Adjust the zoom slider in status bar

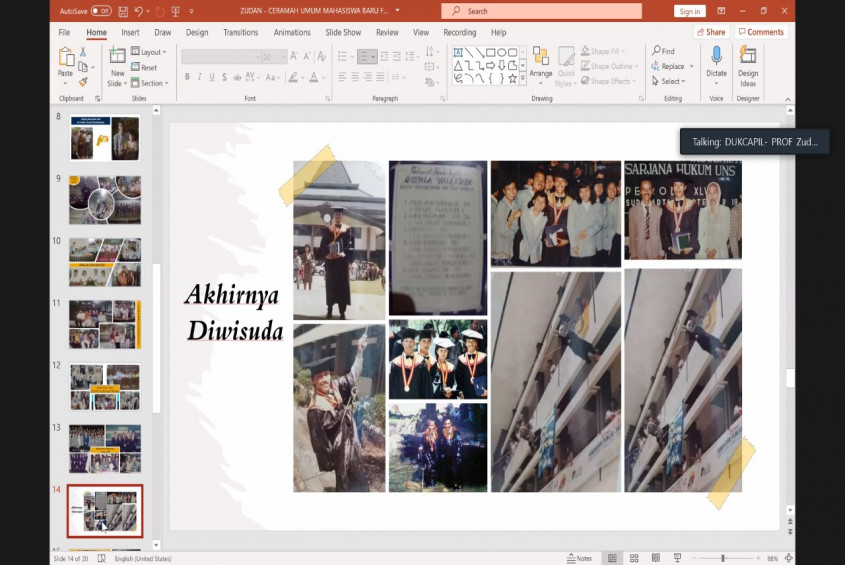[723, 558]
